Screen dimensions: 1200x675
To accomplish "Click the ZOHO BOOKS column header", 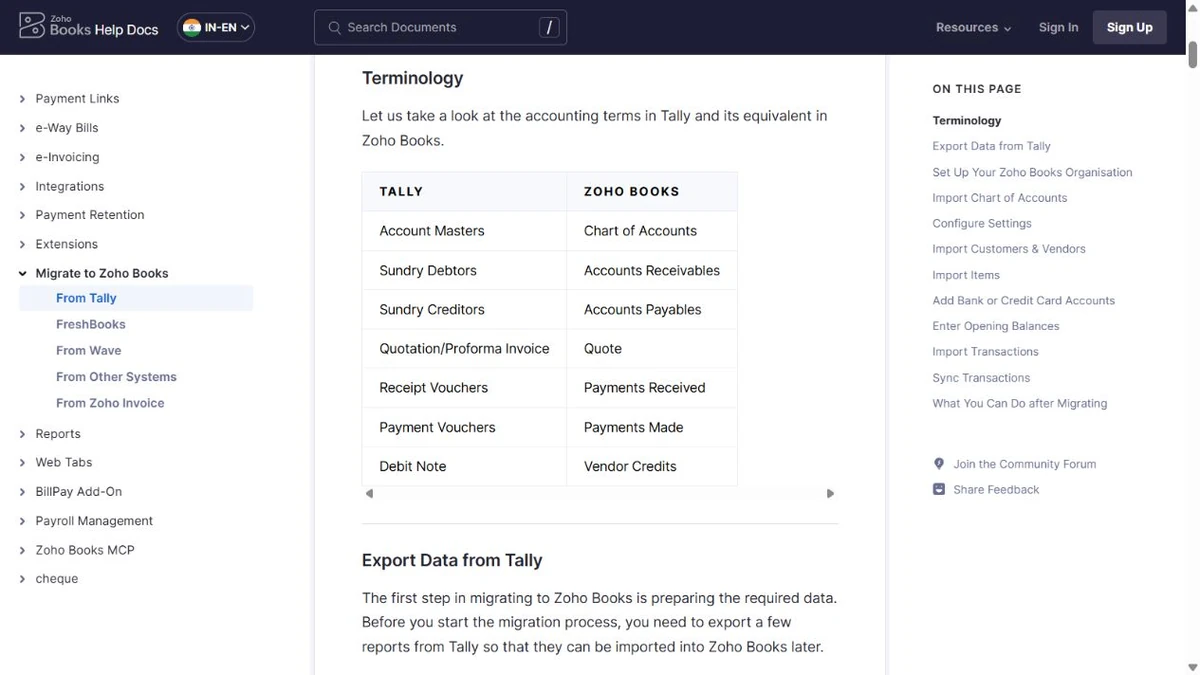I will tap(652, 191).
